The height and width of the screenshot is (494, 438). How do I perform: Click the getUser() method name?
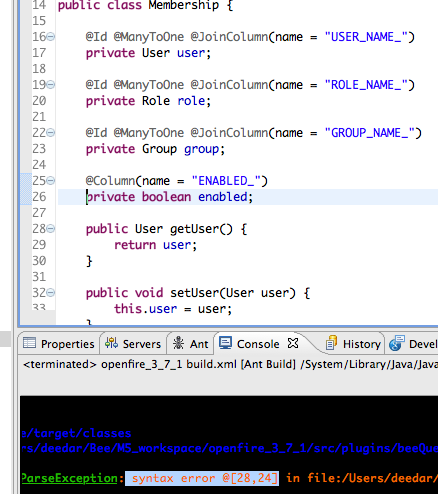tap(201, 229)
